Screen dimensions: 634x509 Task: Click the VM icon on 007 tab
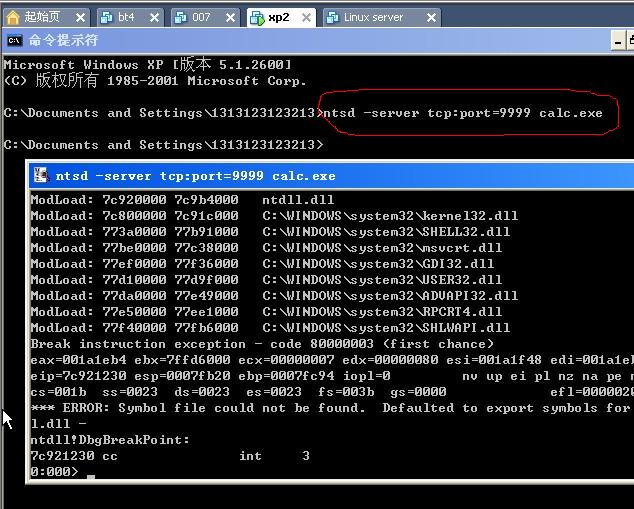tap(181, 17)
